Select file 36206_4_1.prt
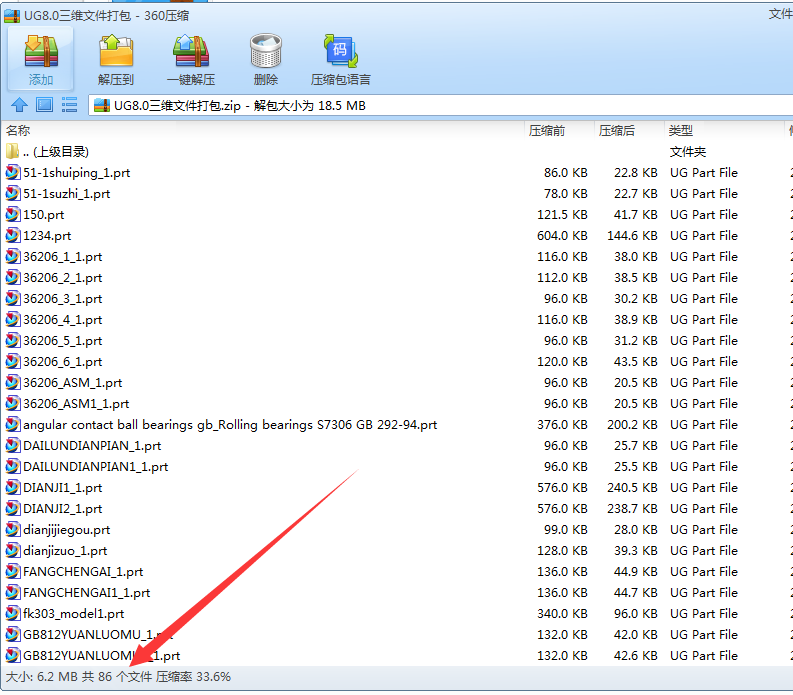 click(x=62, y=319)
